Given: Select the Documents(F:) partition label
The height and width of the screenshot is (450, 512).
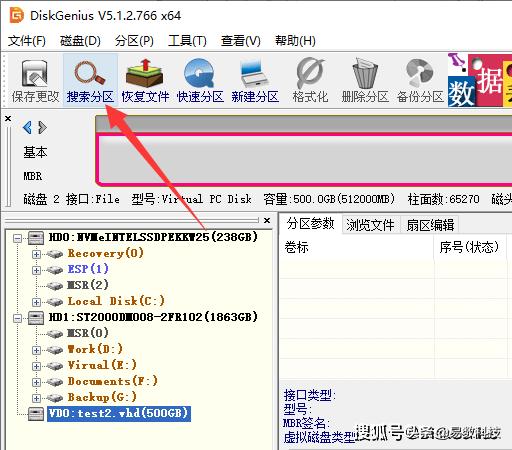Looking at the screenshot, I should click(x=113, y=381).
